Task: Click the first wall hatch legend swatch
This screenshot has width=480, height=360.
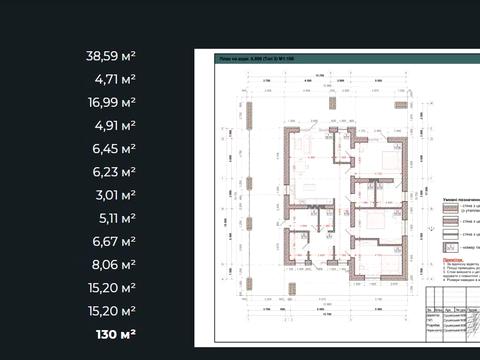Action: (450, 208)
